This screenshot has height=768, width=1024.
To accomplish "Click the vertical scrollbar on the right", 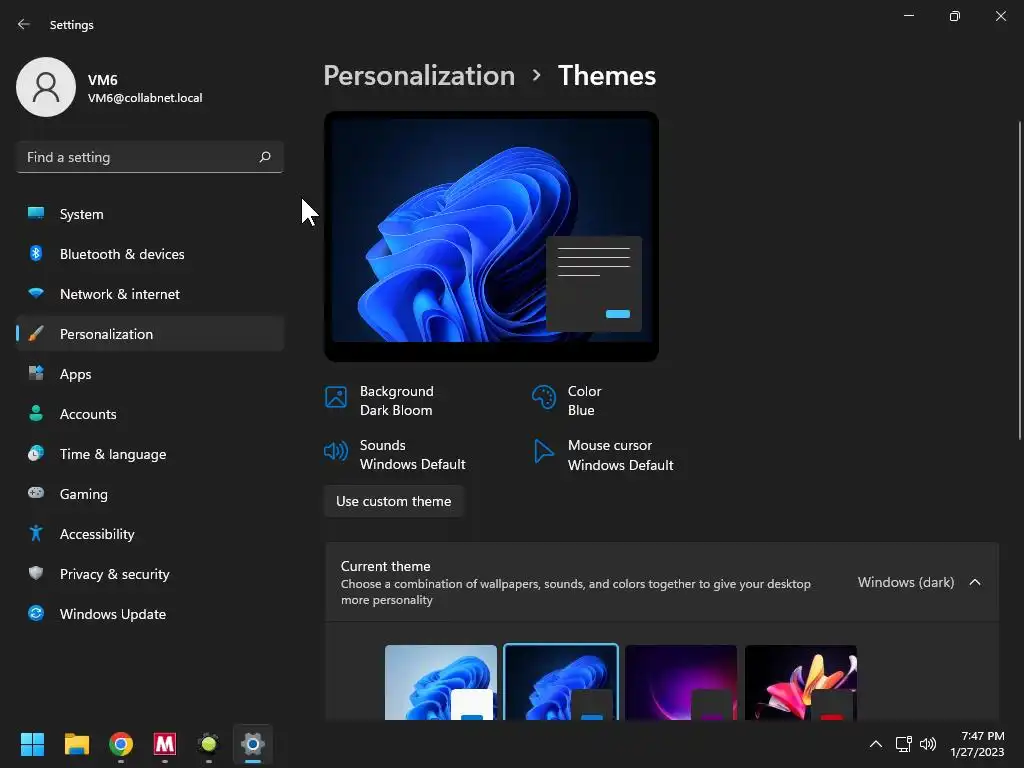I will (1019, 281).
